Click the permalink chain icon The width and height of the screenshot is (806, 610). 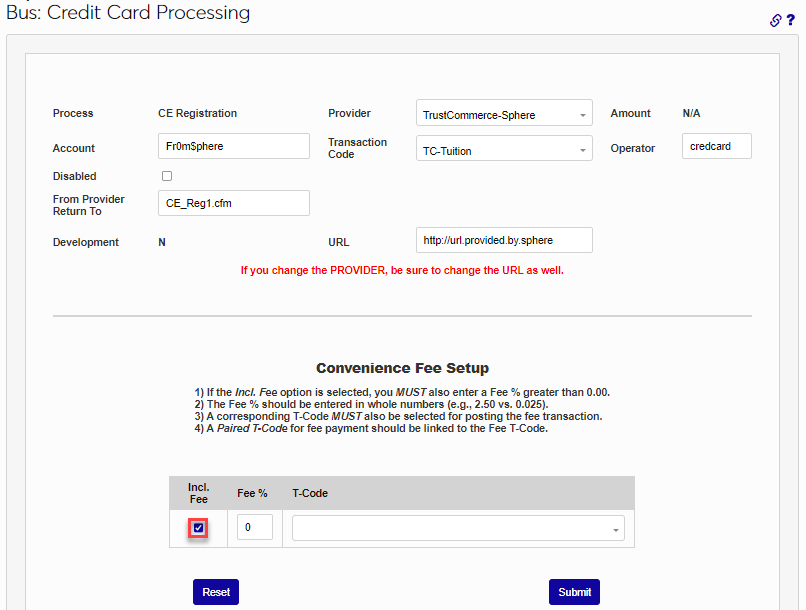pyautogui.click(x=775, y=20)
